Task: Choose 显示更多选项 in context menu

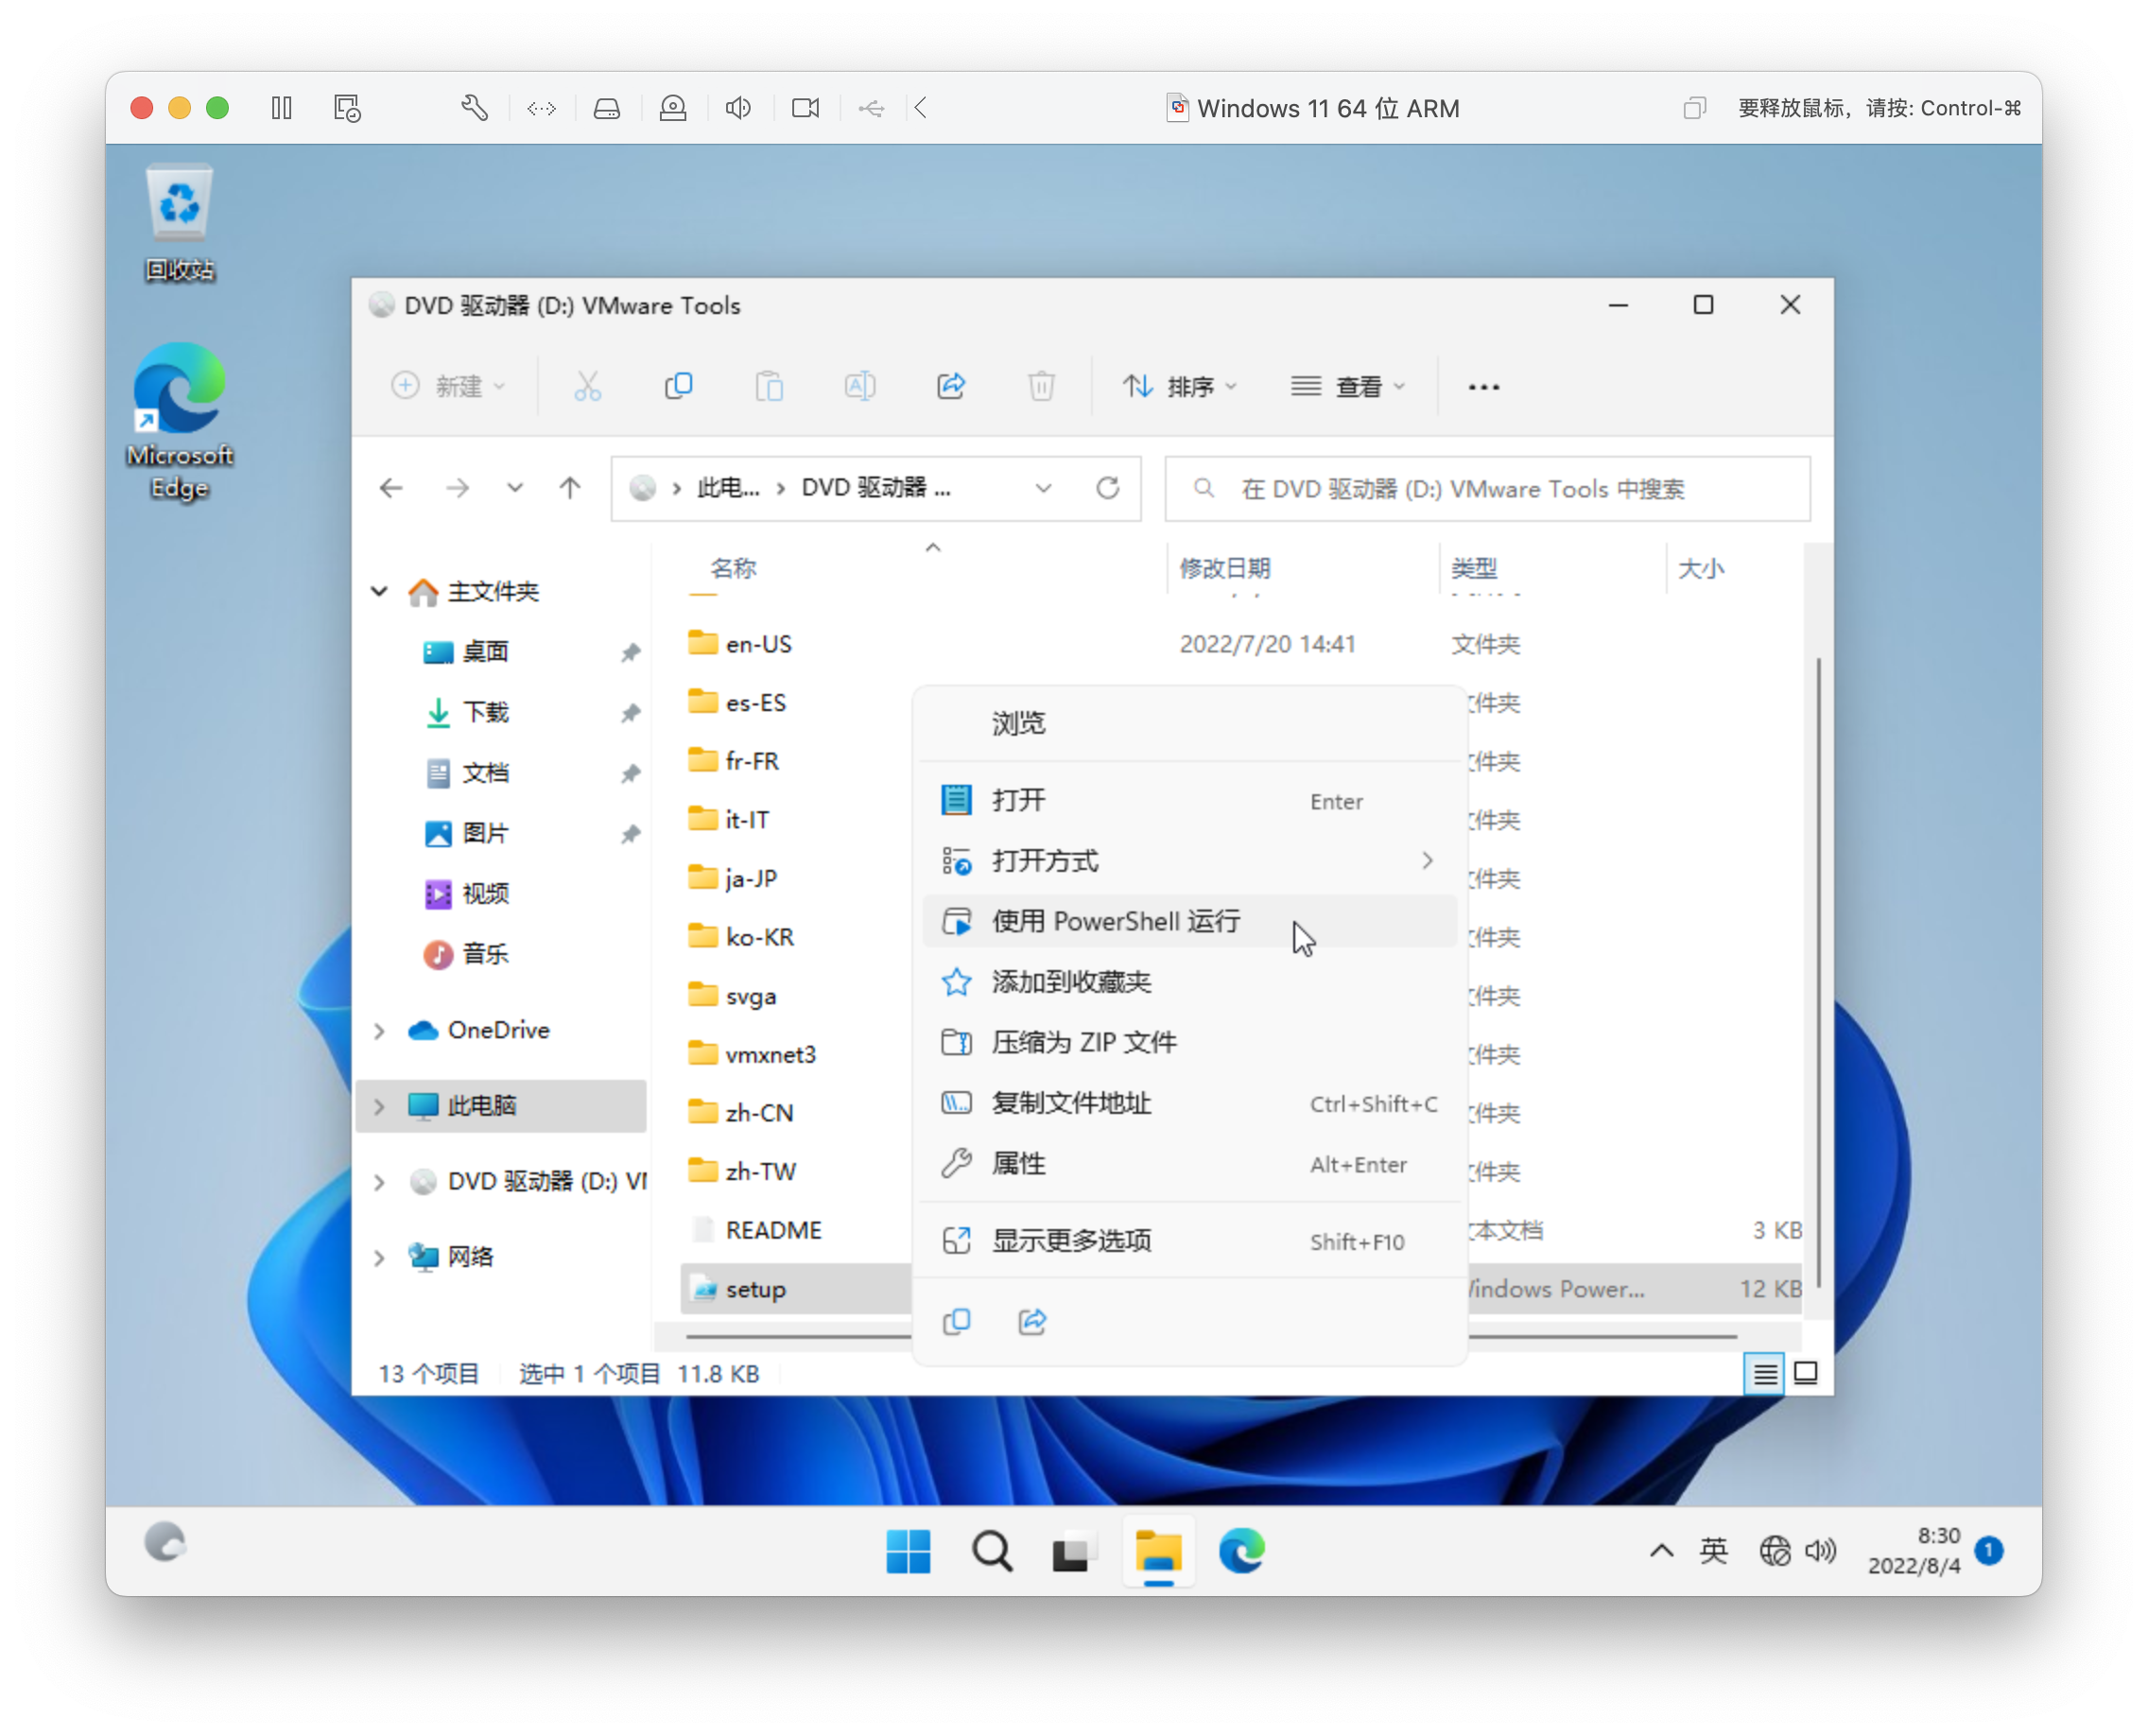Action: click(x=1071, y=1241)
